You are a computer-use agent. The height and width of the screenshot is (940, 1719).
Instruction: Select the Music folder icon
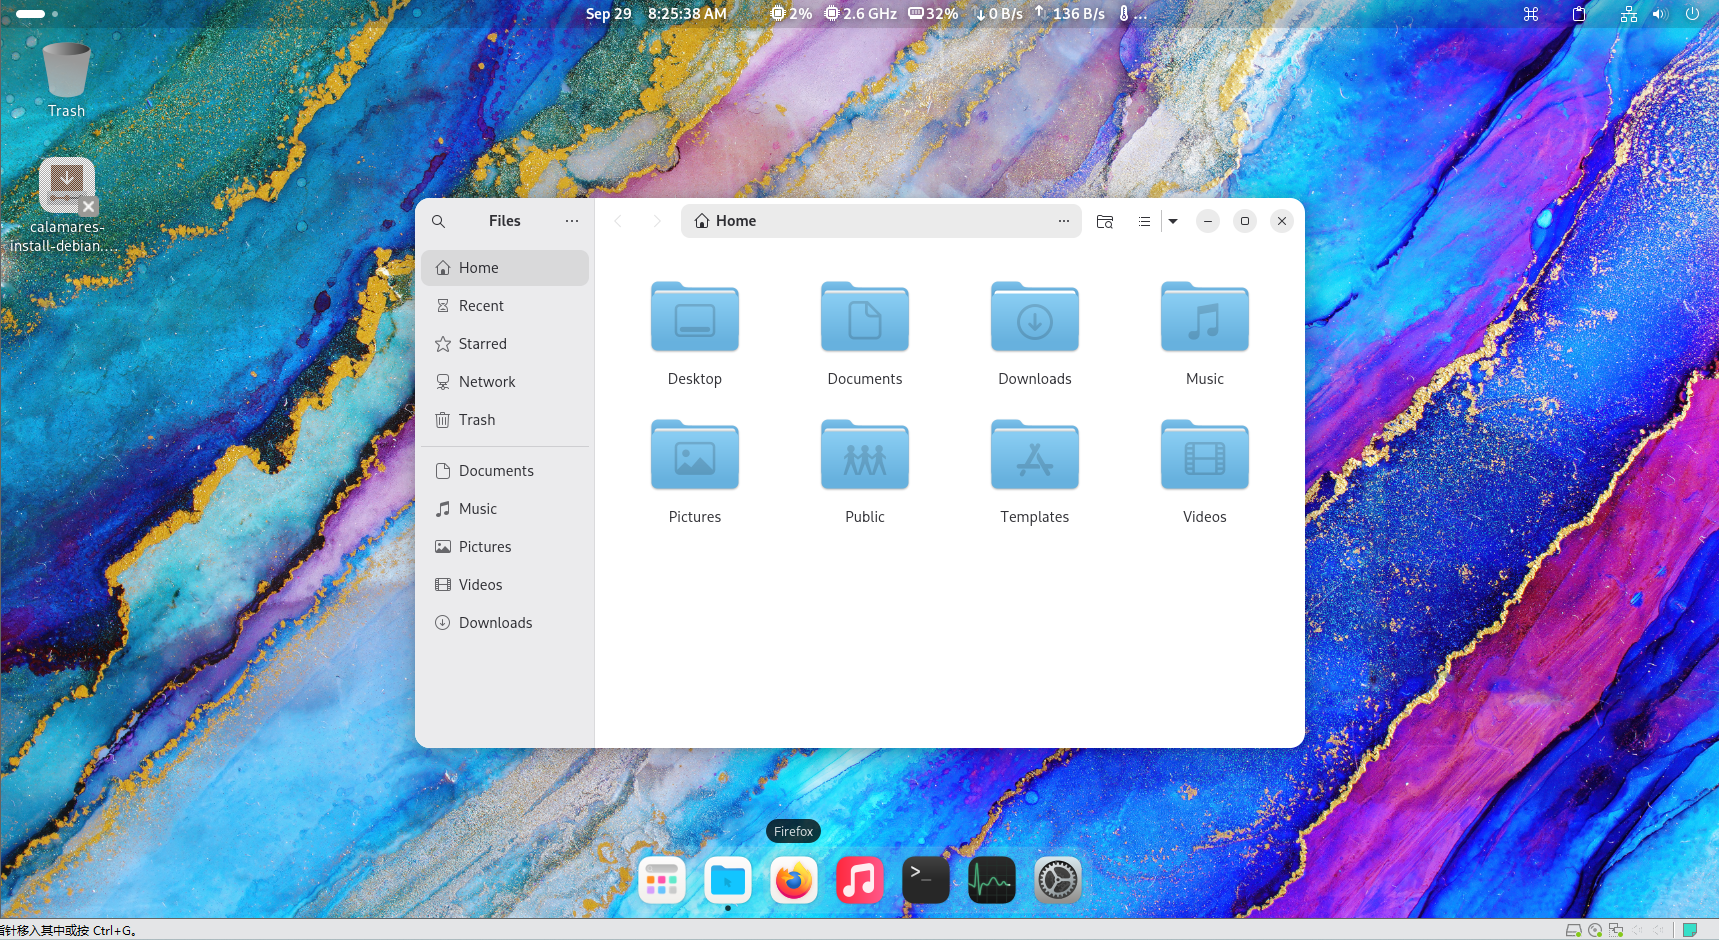click(1205, 317)
